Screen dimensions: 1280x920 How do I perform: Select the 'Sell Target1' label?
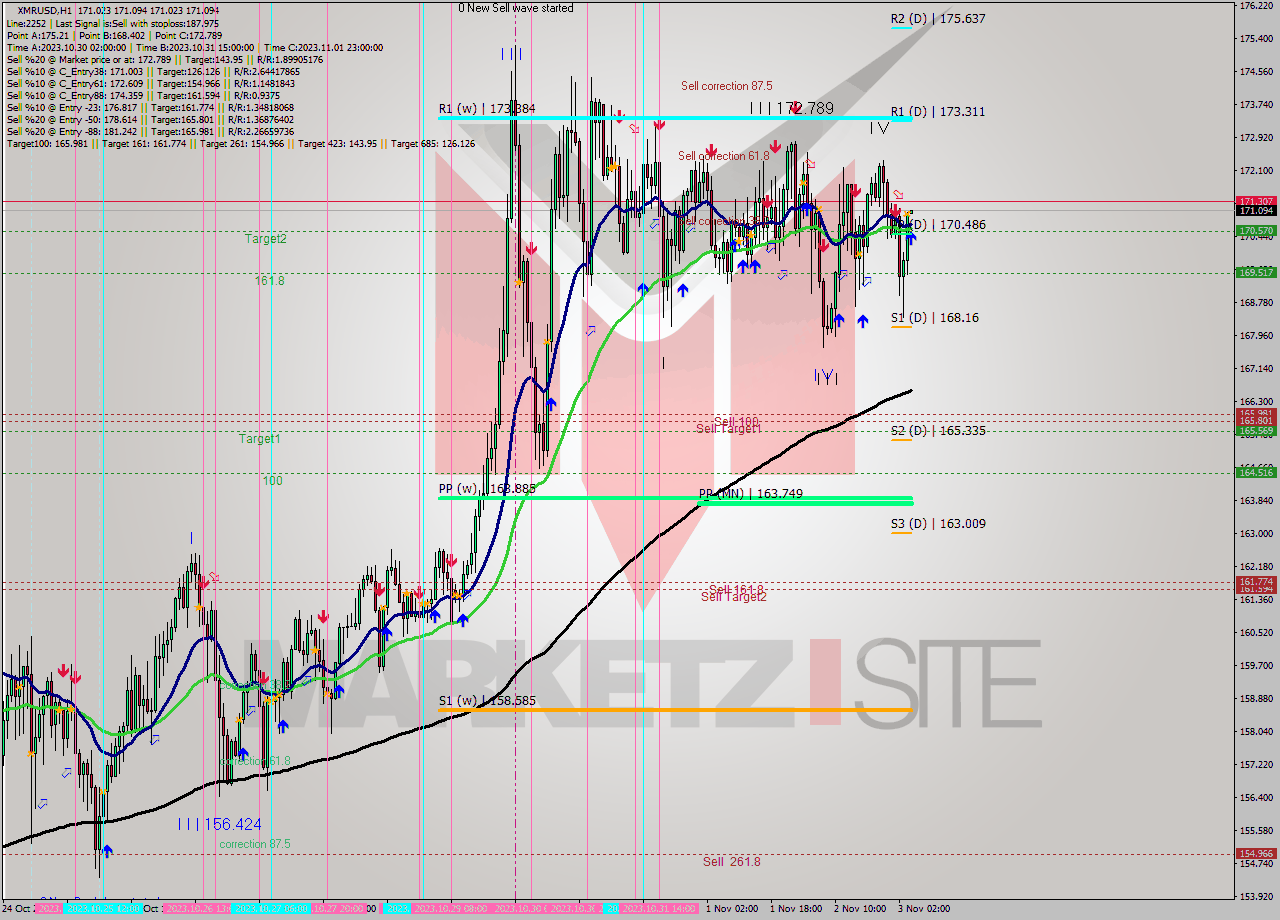tap(729, 428)
